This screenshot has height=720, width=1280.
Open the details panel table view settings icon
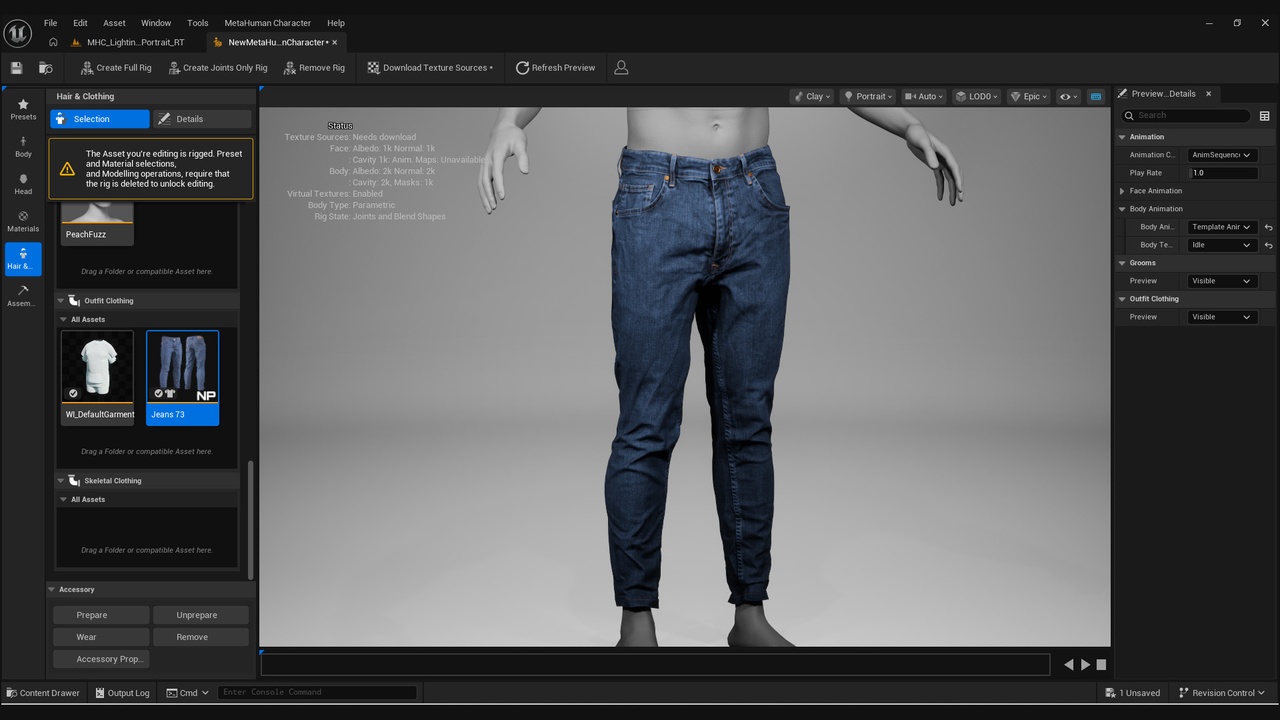tap(1264, 116)
